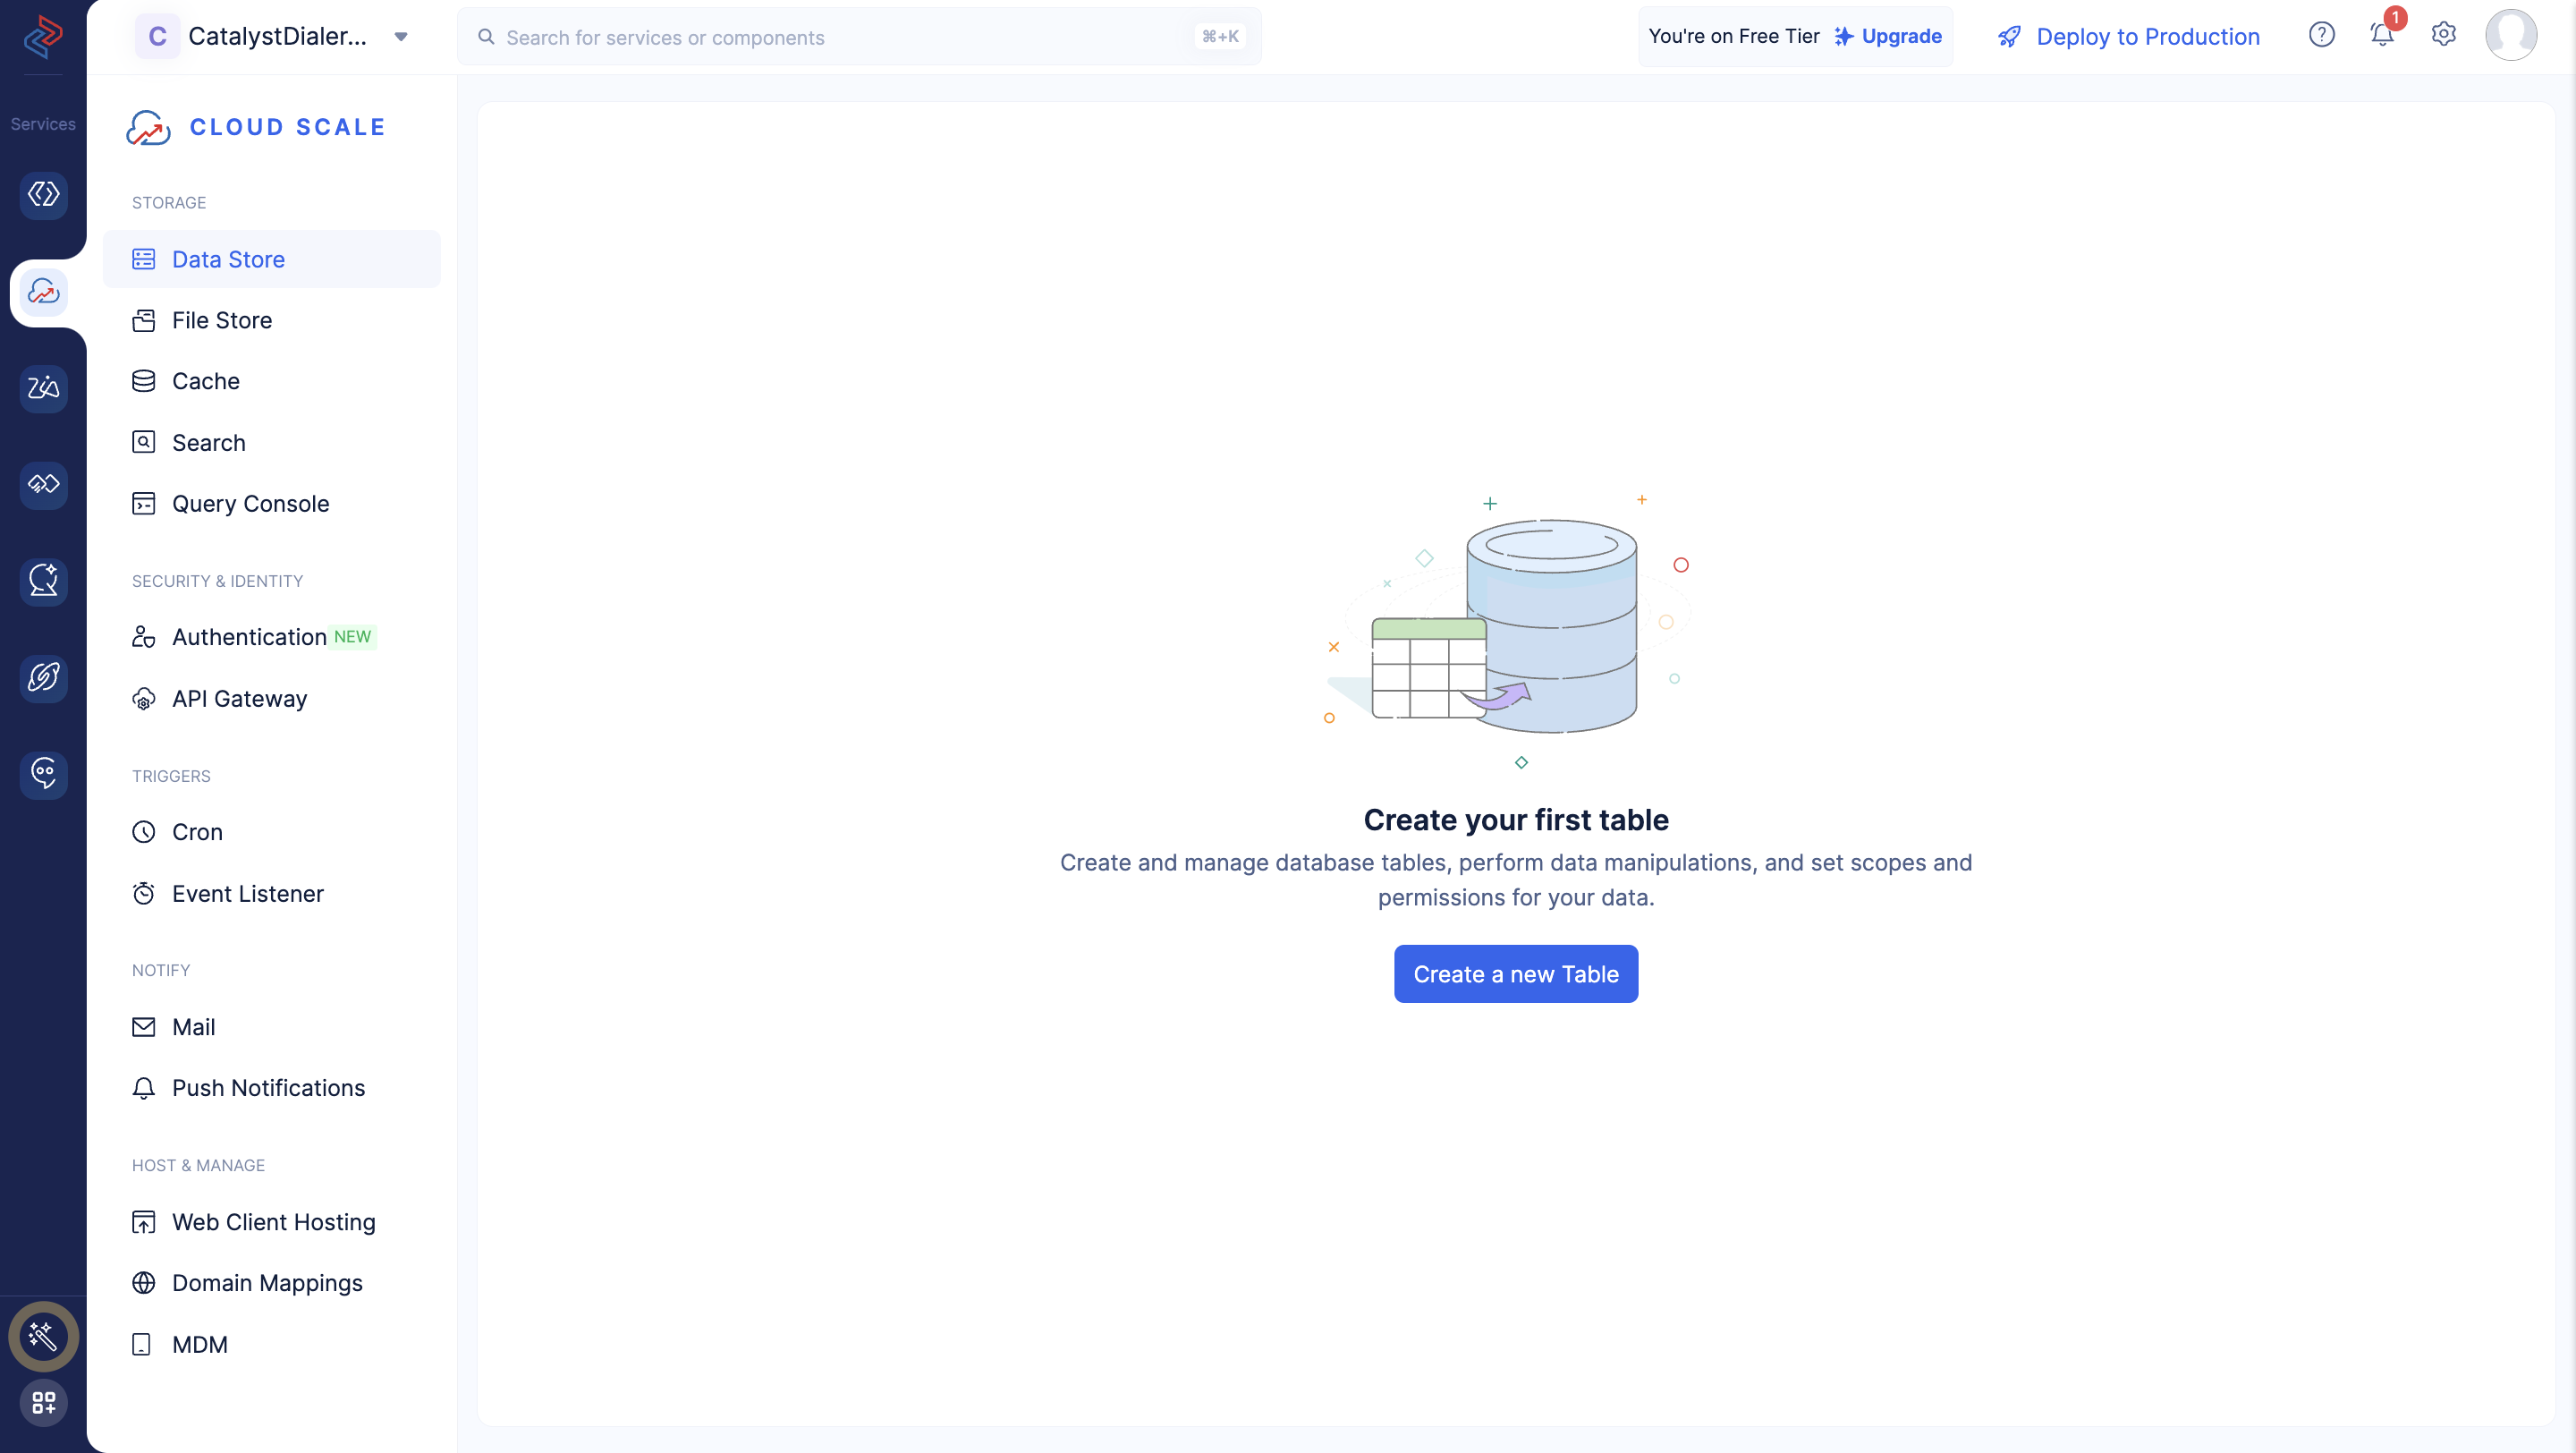The image size is (2576, 1453).
Task: Click the Push Notifications service icon
Action: [145, 1089]
